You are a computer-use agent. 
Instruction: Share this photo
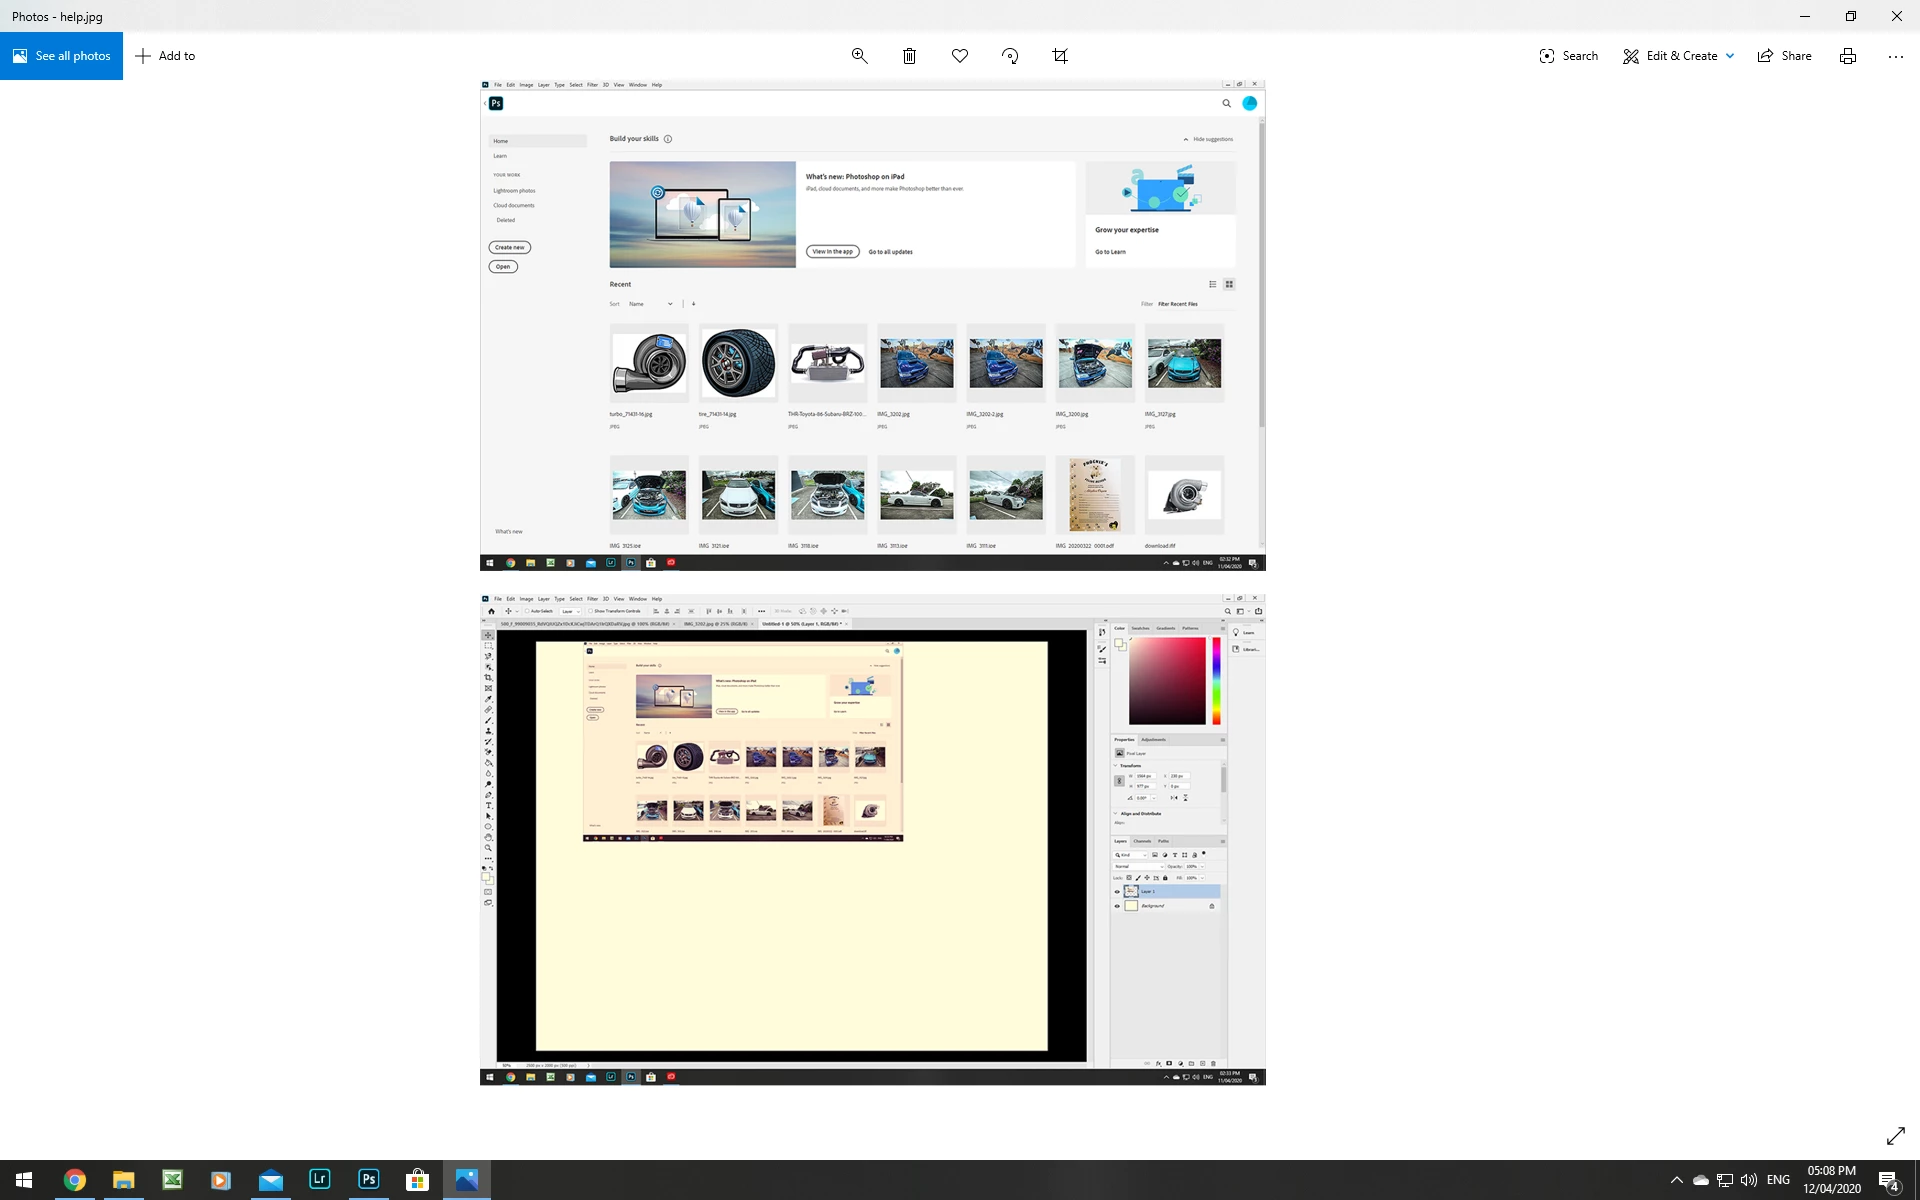(x=1784, y=56)
